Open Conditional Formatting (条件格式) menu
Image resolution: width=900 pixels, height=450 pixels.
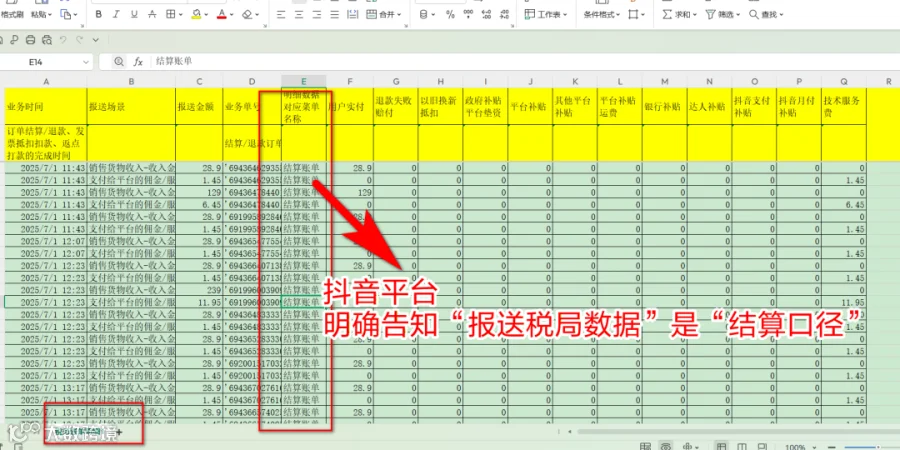602,14
